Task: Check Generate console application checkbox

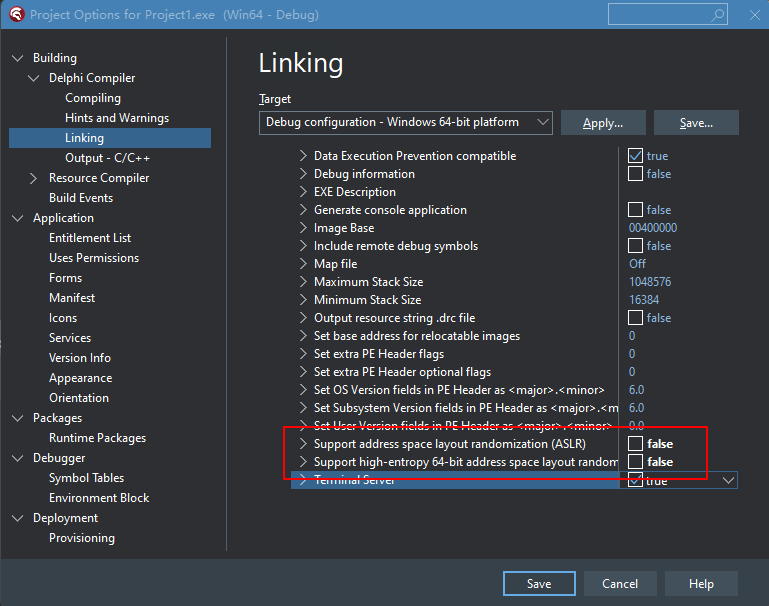Action: click(635, 210)
